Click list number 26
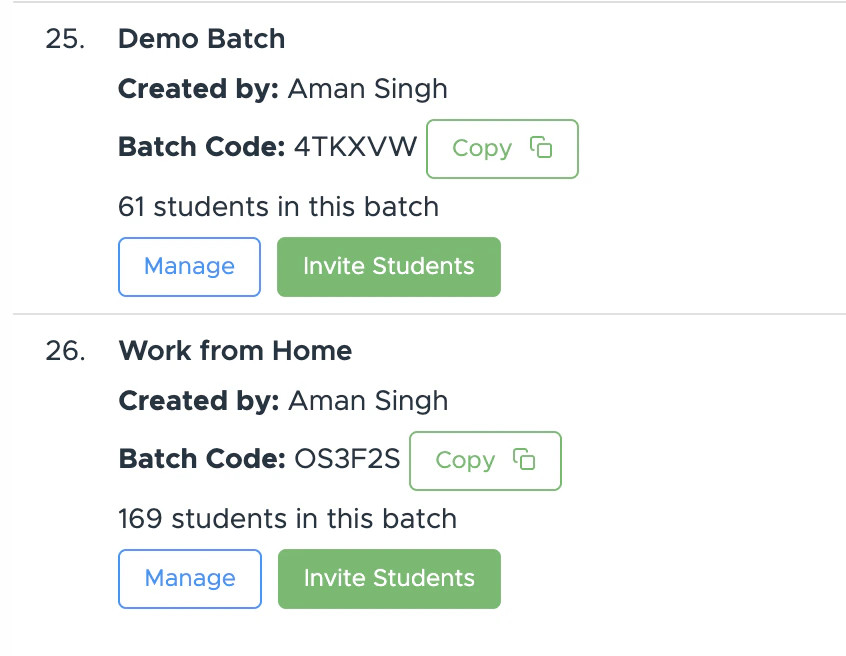This screenshot has height=656, width=846. (x=65, y=351)
